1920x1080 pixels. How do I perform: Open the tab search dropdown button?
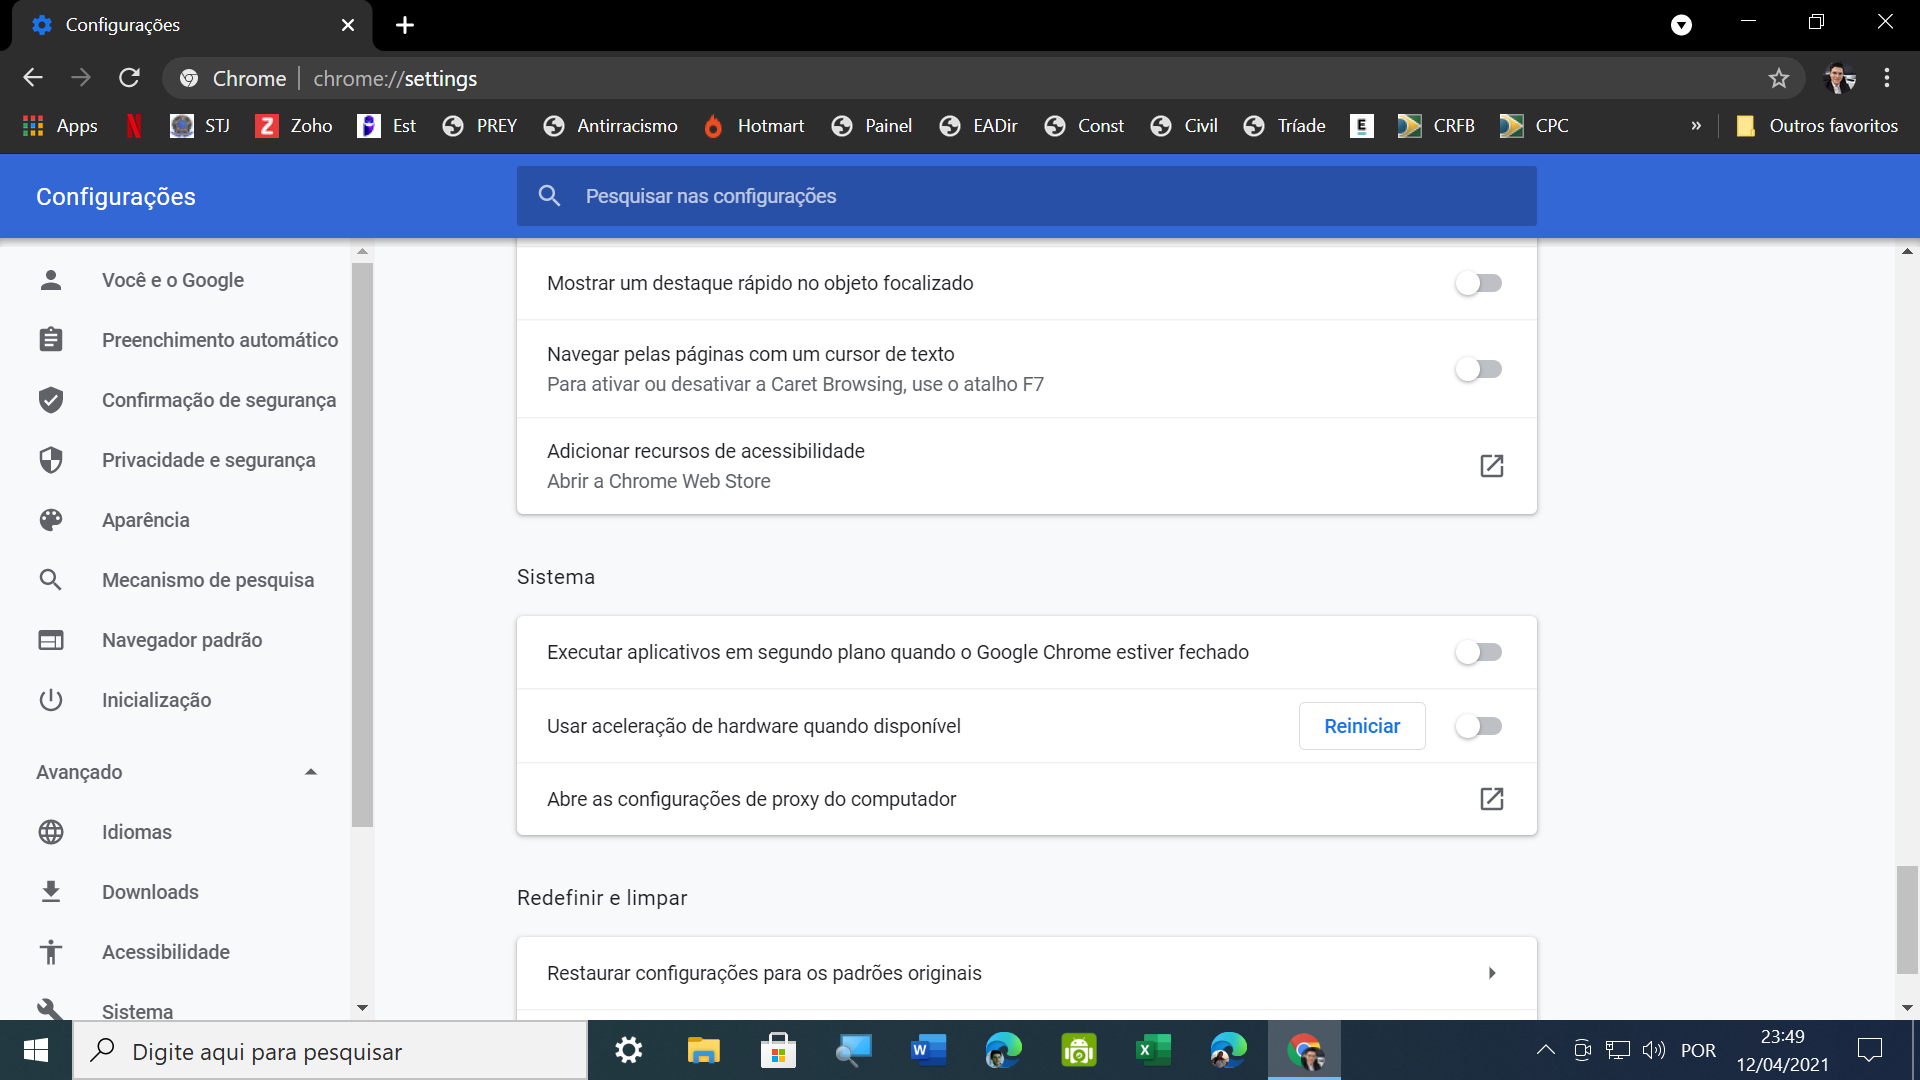tap(1681, 25)
